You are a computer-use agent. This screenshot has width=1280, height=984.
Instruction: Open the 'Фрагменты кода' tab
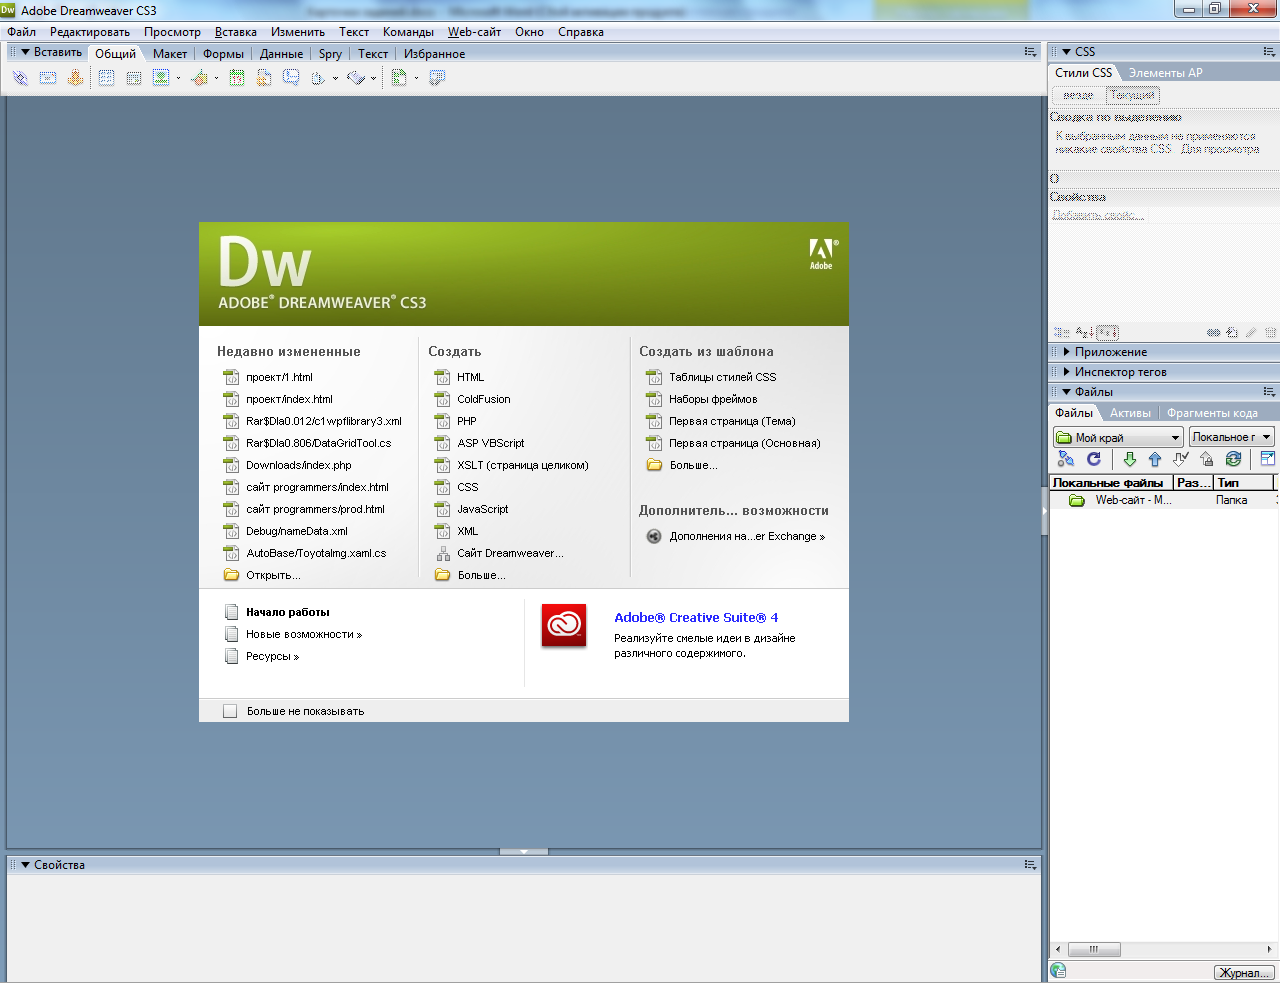pyautogui.click(x=1212, y=413)
